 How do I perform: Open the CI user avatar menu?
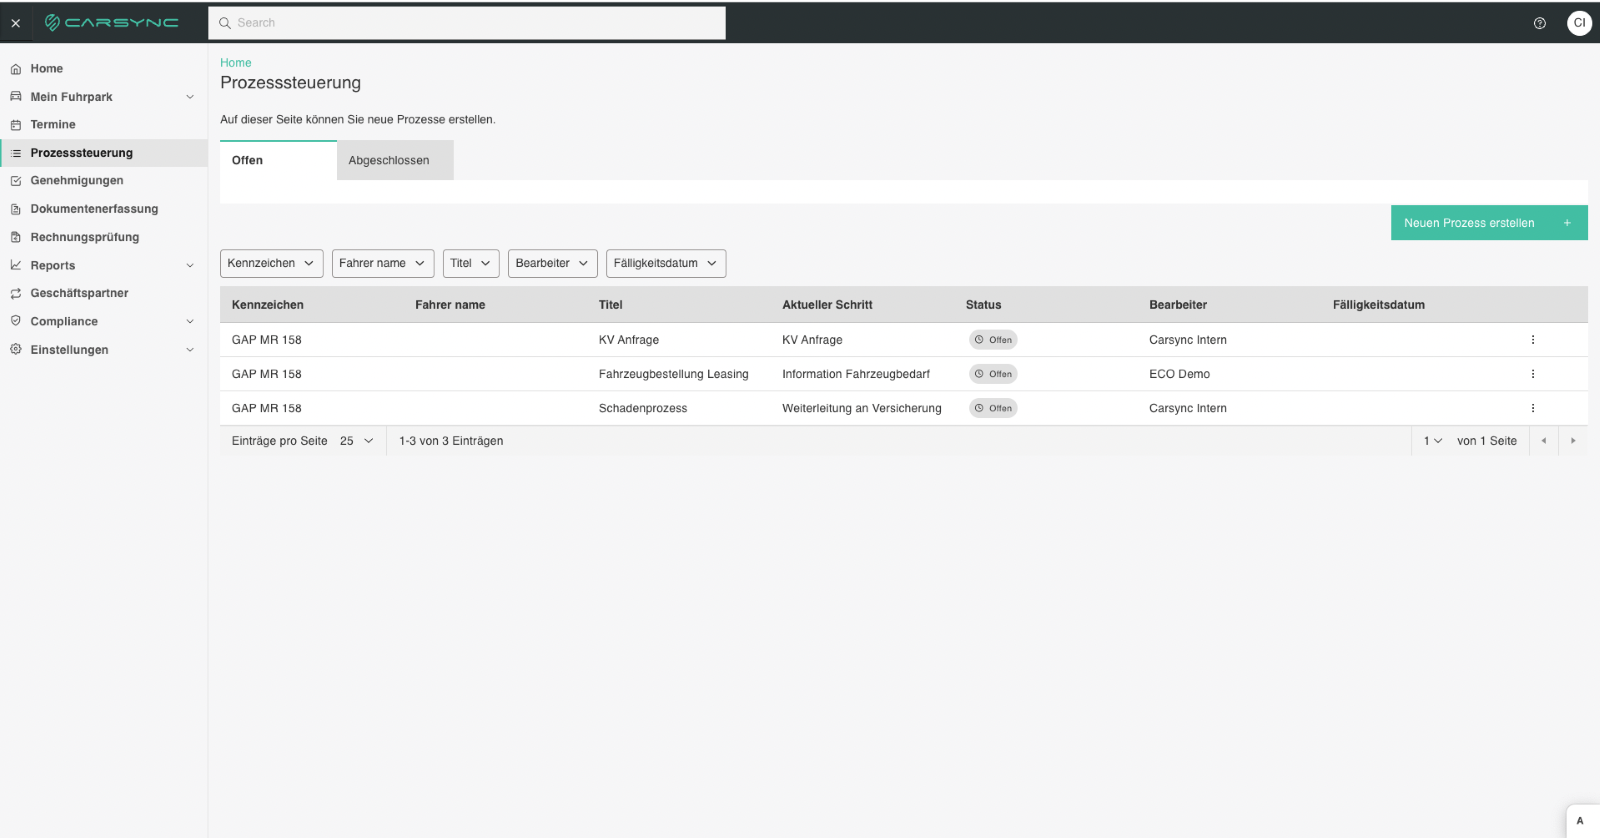1579,23
